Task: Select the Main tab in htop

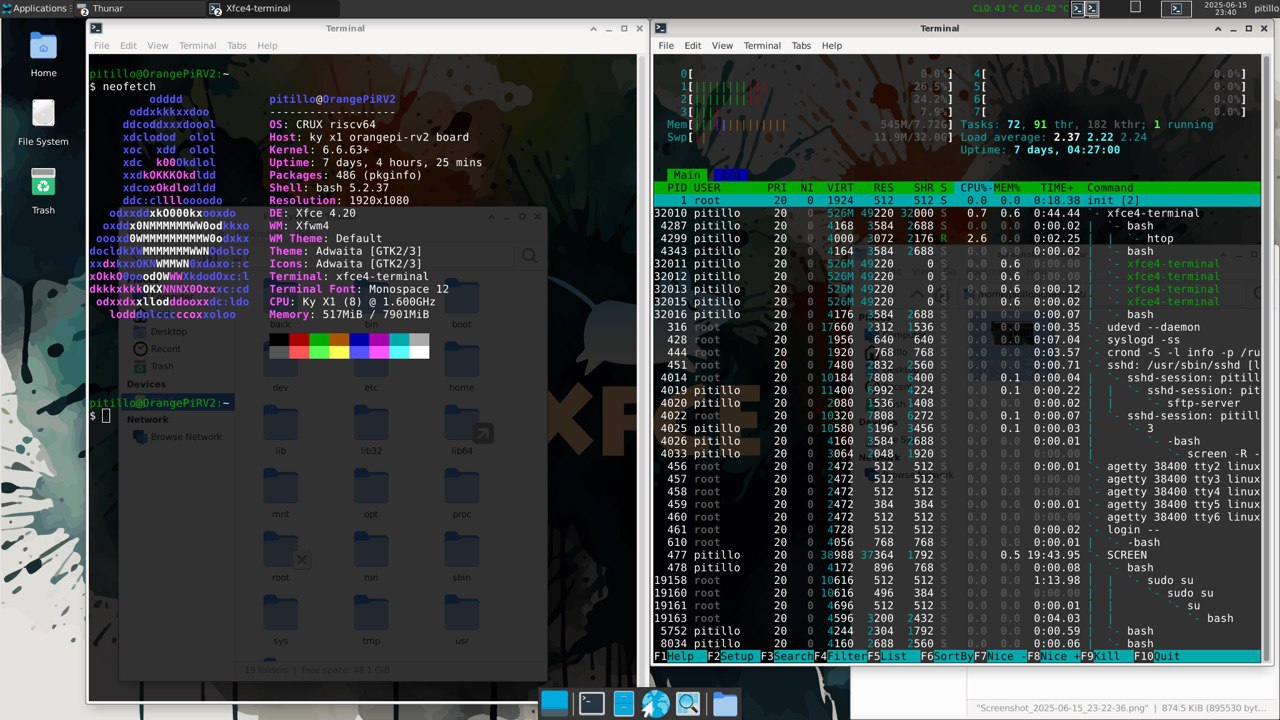Action: [x=686, y=174]
